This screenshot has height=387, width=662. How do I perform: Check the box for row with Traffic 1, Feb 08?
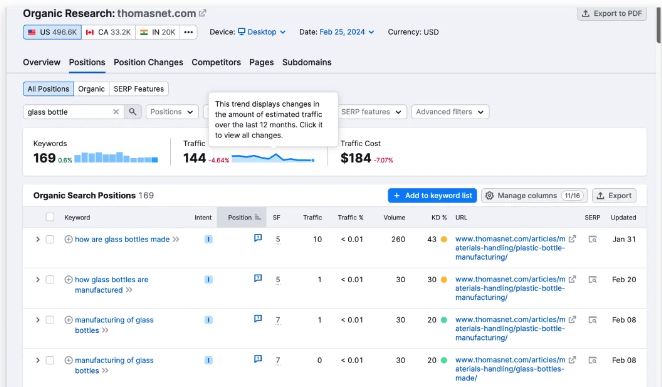pyautogui.click(x=50, y=320)
